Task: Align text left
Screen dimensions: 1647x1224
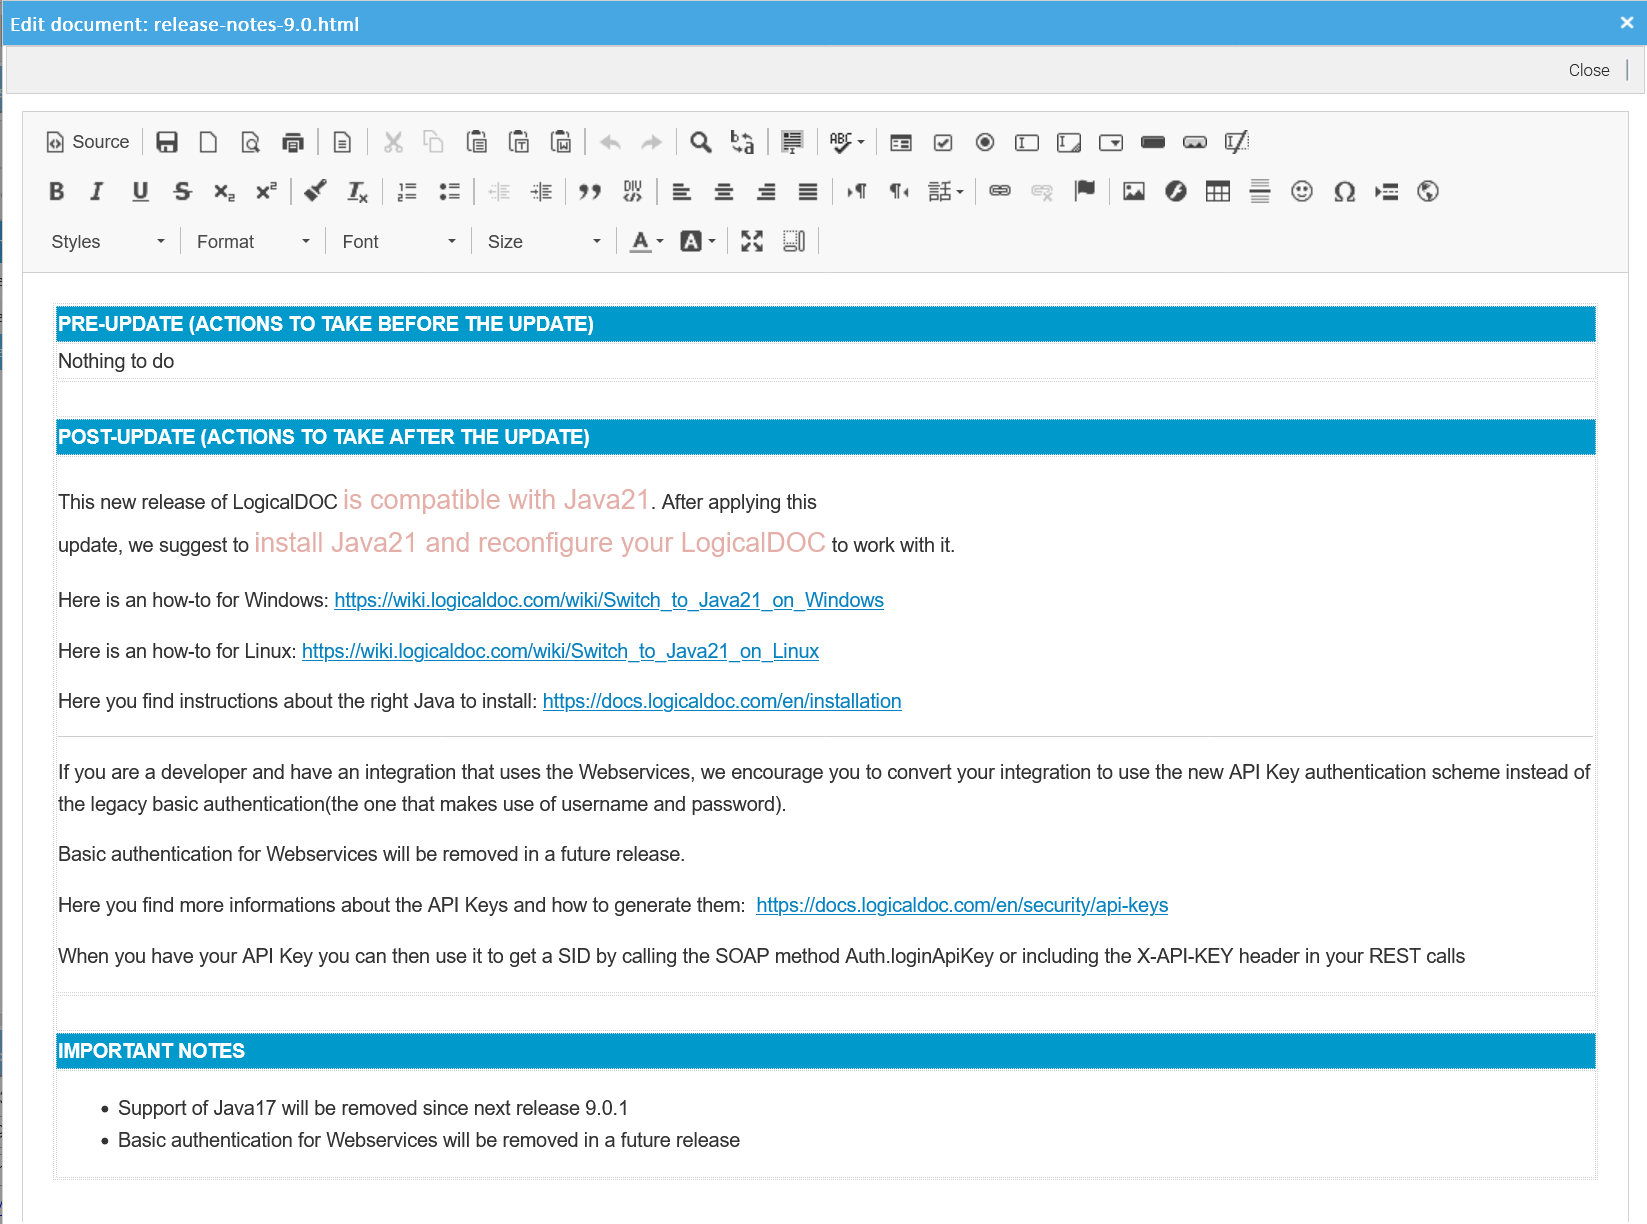Action: point(682,191)
